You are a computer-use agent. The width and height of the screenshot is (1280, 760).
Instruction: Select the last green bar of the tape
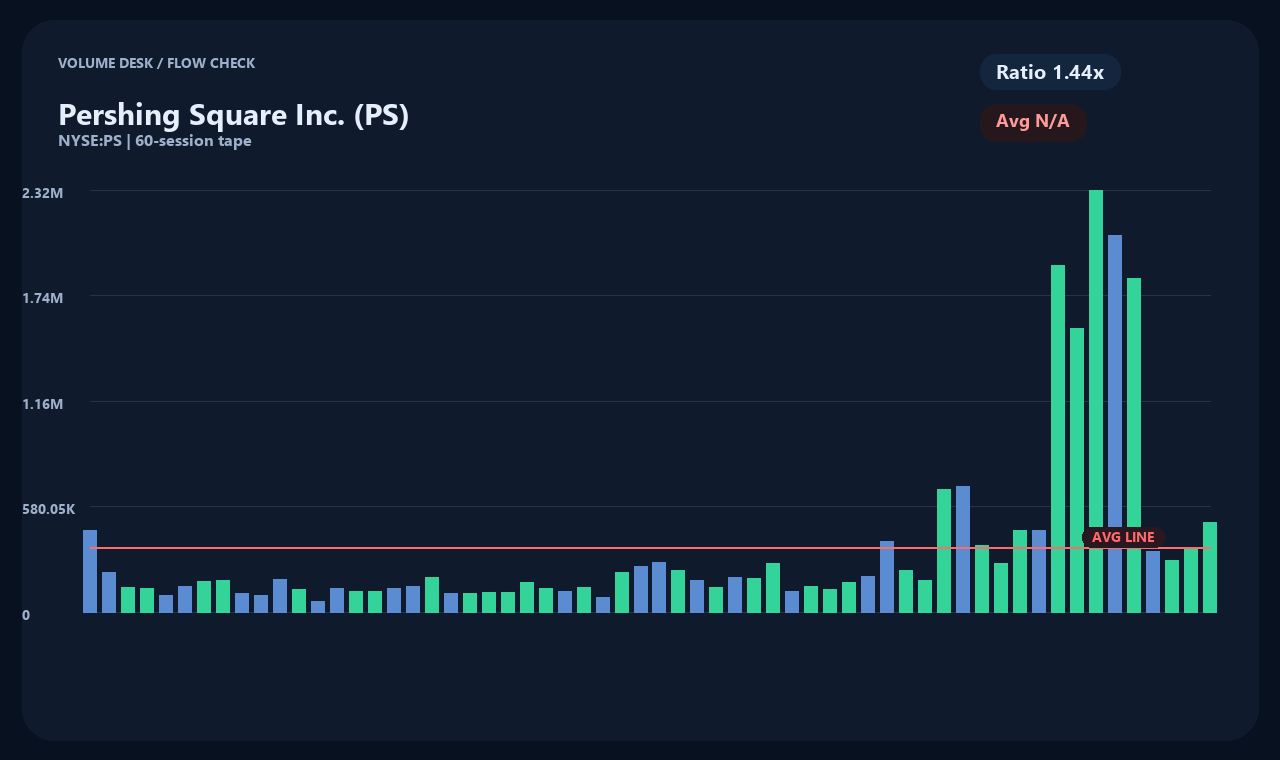(x=1210, y=567)
